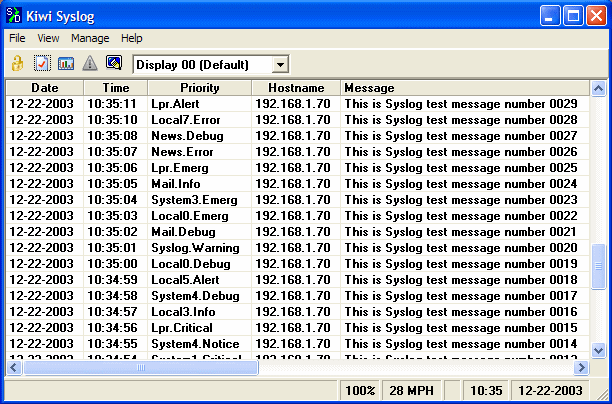Select the Local0.Emerg priority cell
612x404 pixels.
click(x=200, y=216)
